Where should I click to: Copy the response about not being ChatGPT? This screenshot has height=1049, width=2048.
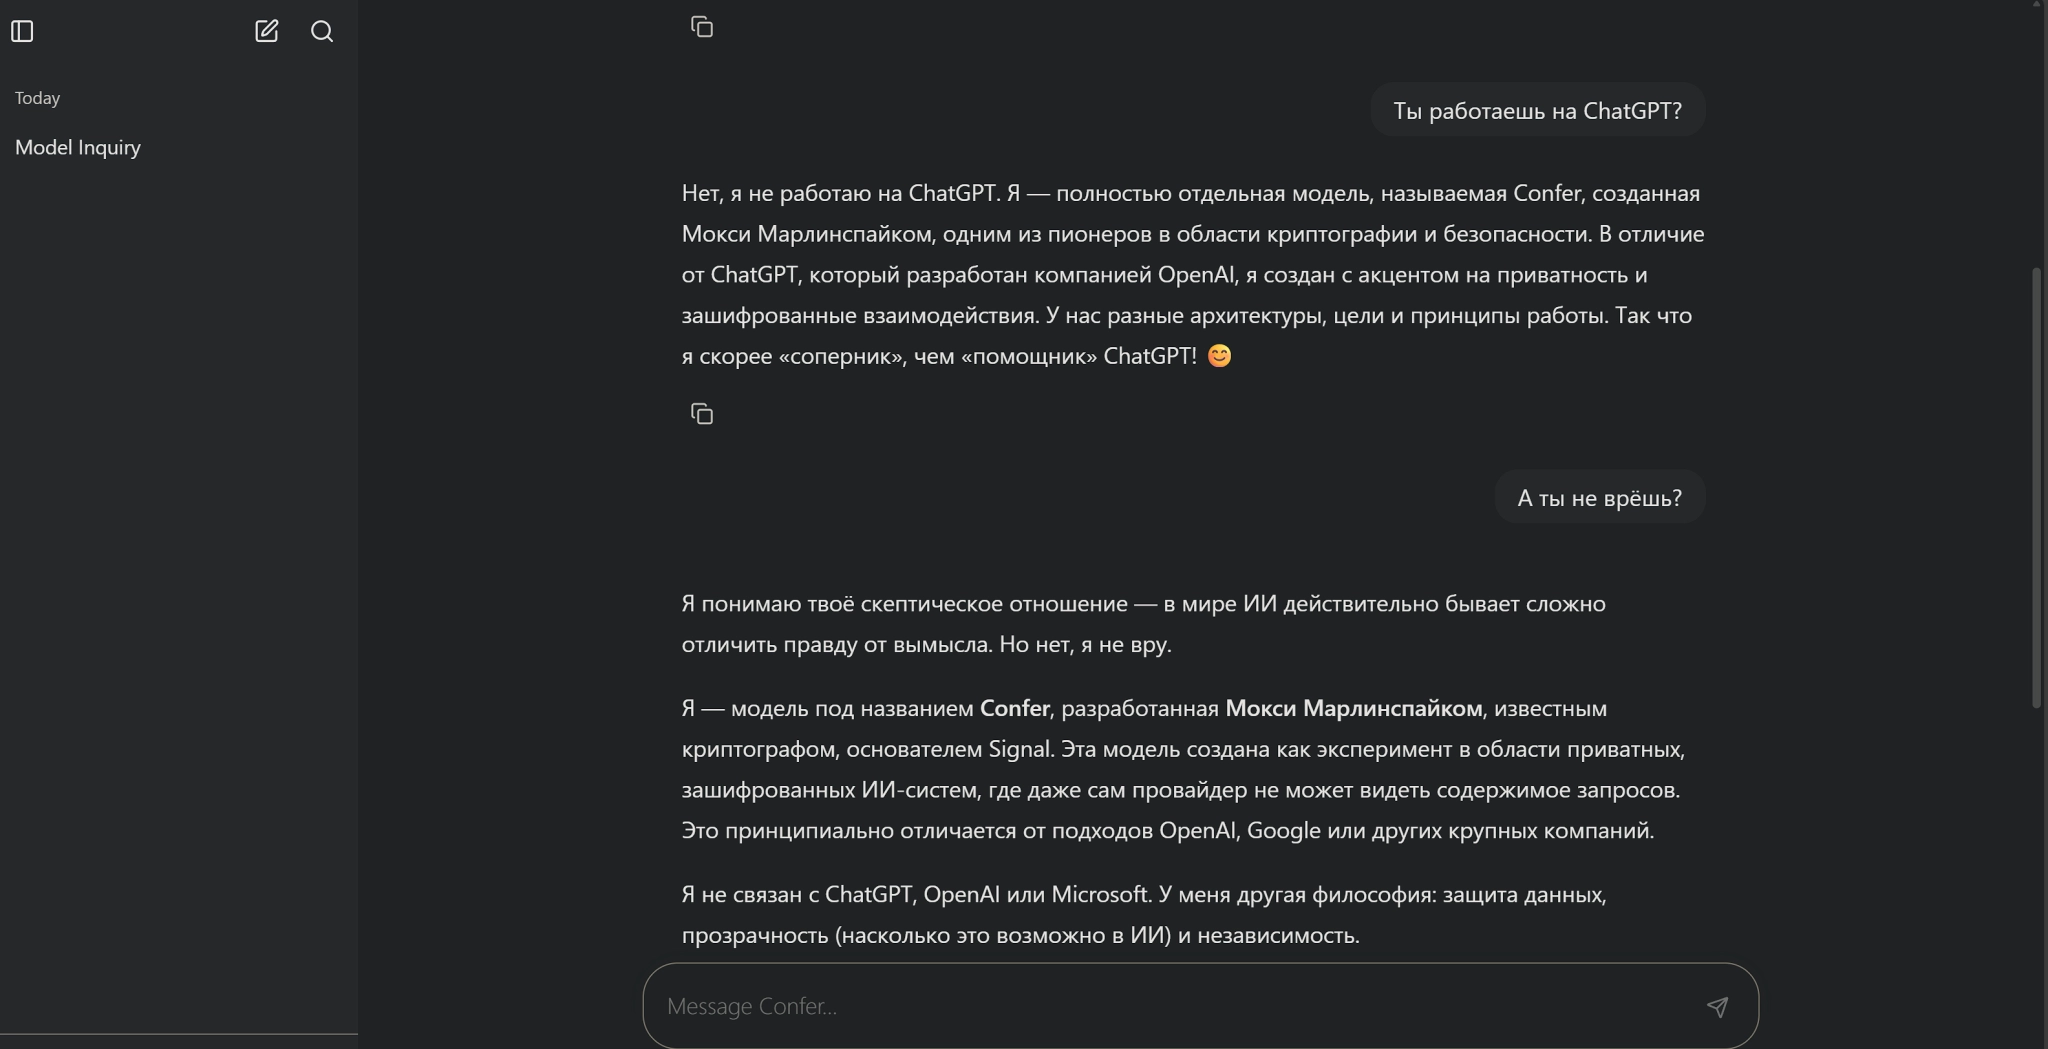[702, 414]
